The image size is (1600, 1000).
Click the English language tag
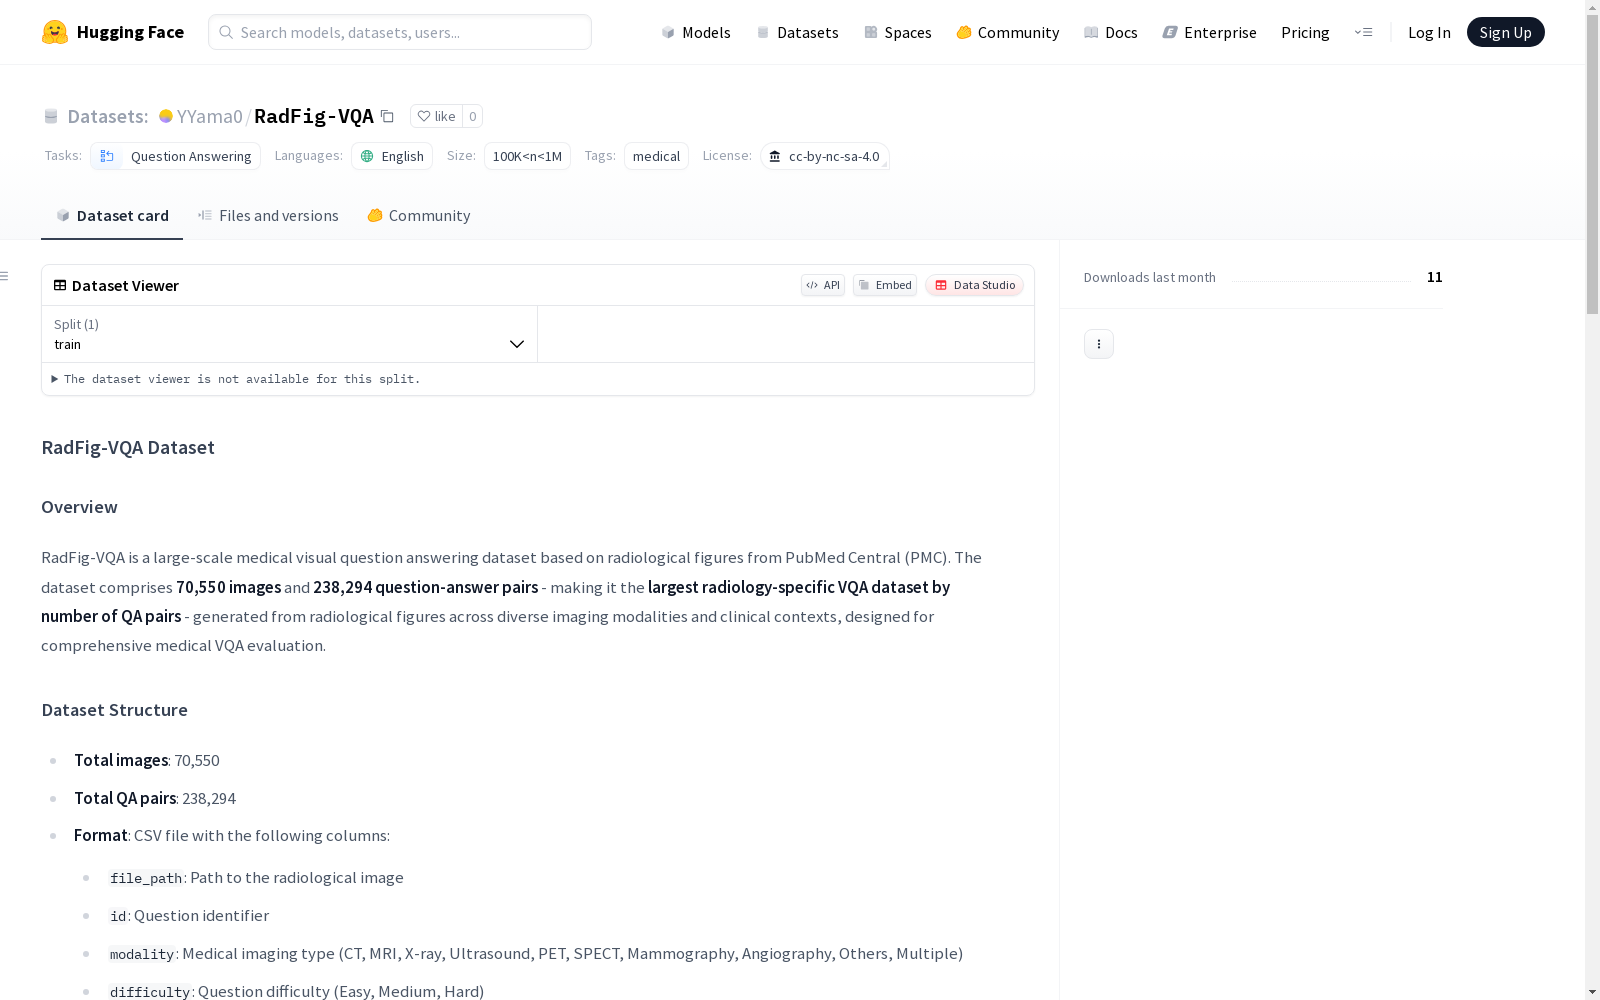coord(392,156)
